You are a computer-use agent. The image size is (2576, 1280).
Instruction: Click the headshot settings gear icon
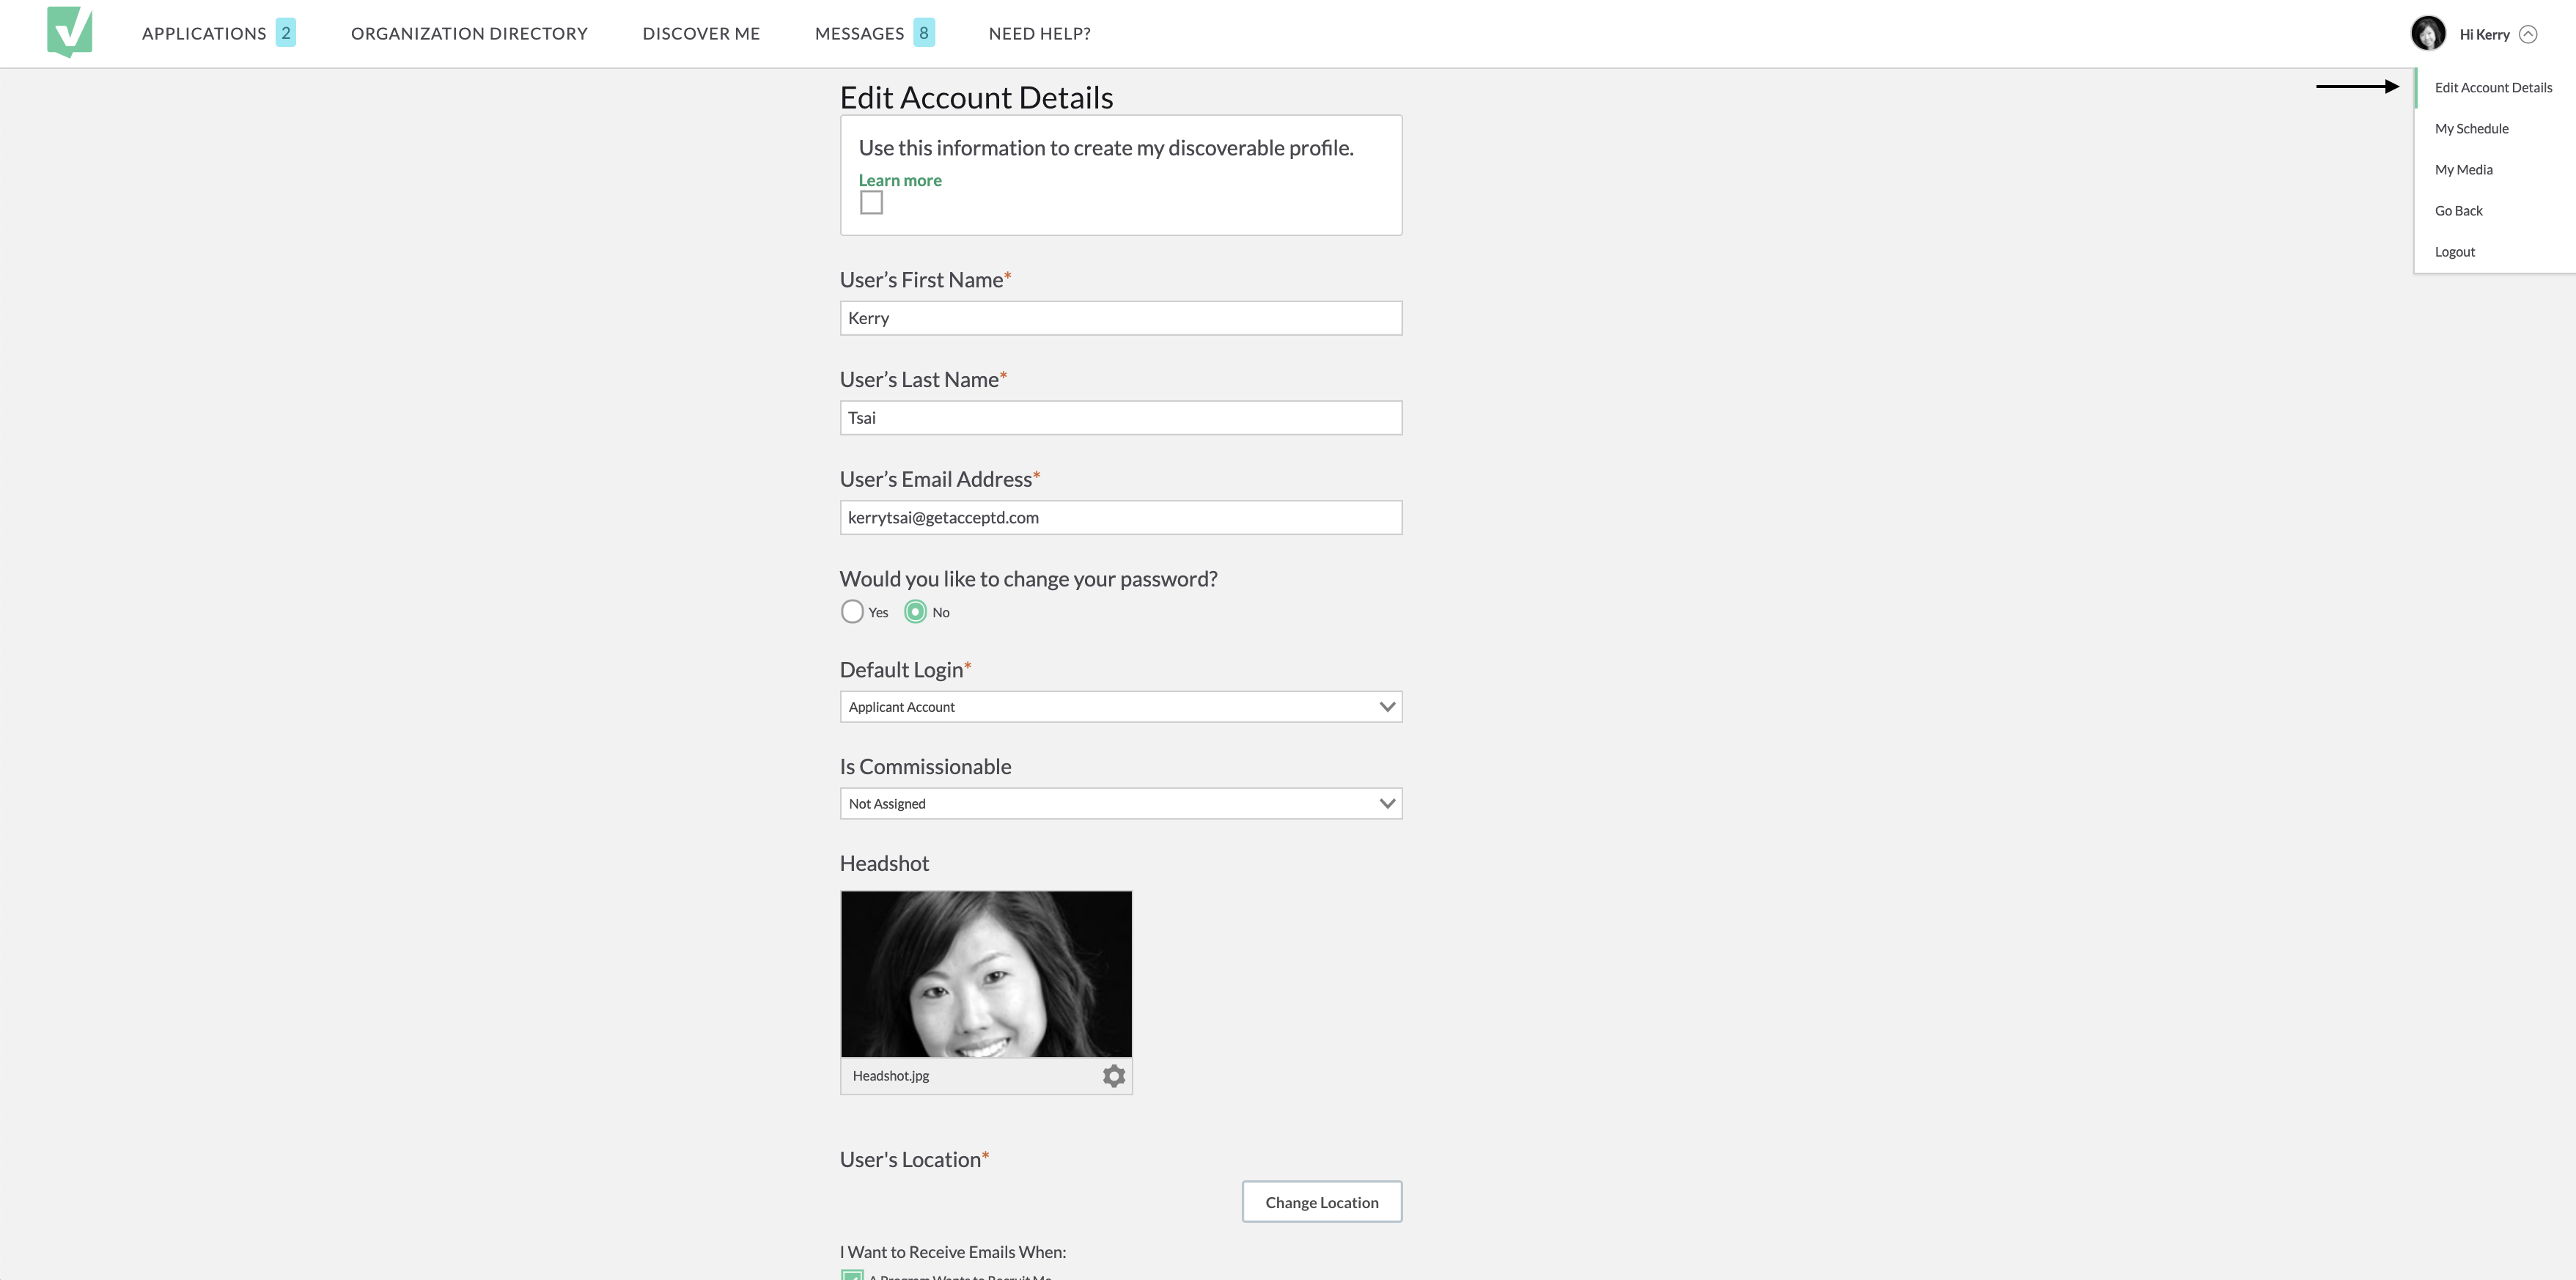1112,1076
